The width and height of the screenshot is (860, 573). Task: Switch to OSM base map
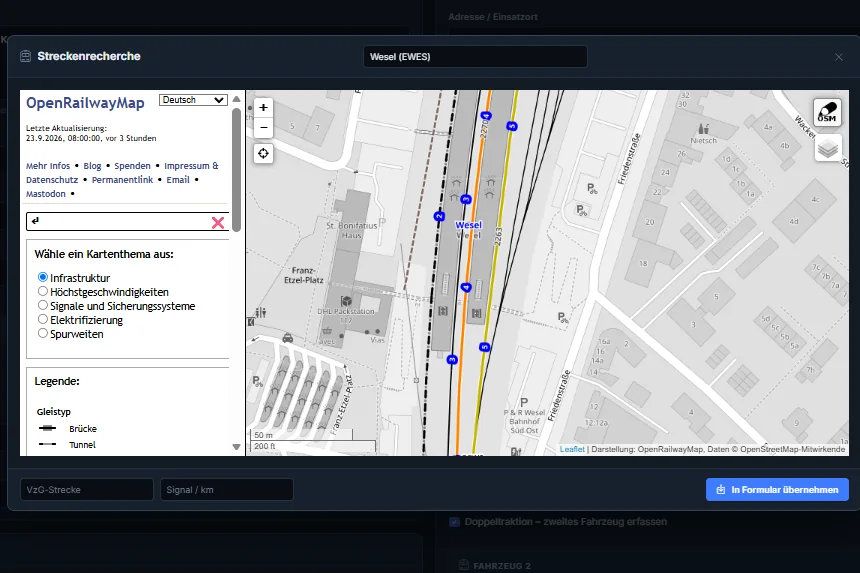point(827,112)
